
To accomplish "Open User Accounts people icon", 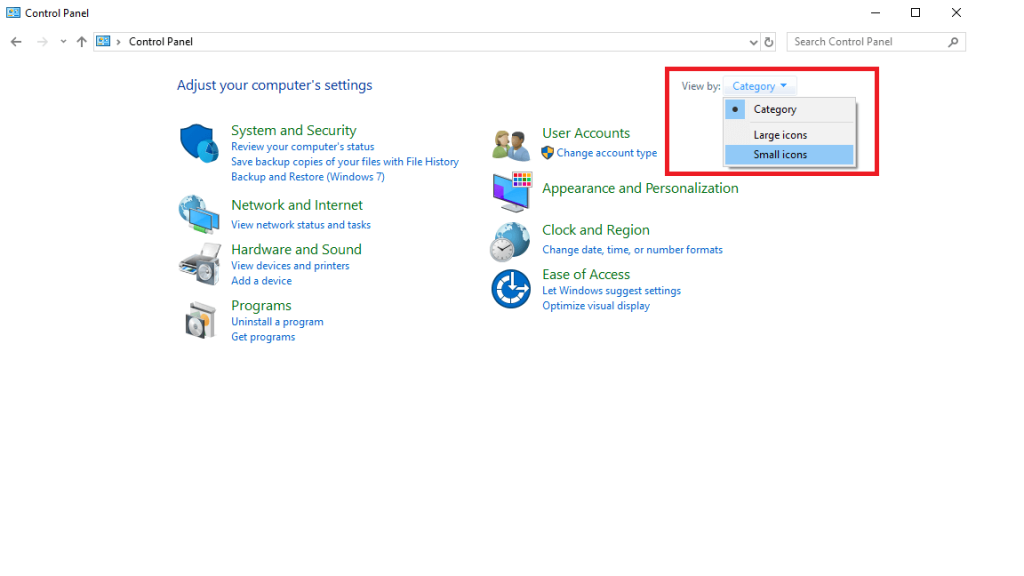I will tap(511, 145).
